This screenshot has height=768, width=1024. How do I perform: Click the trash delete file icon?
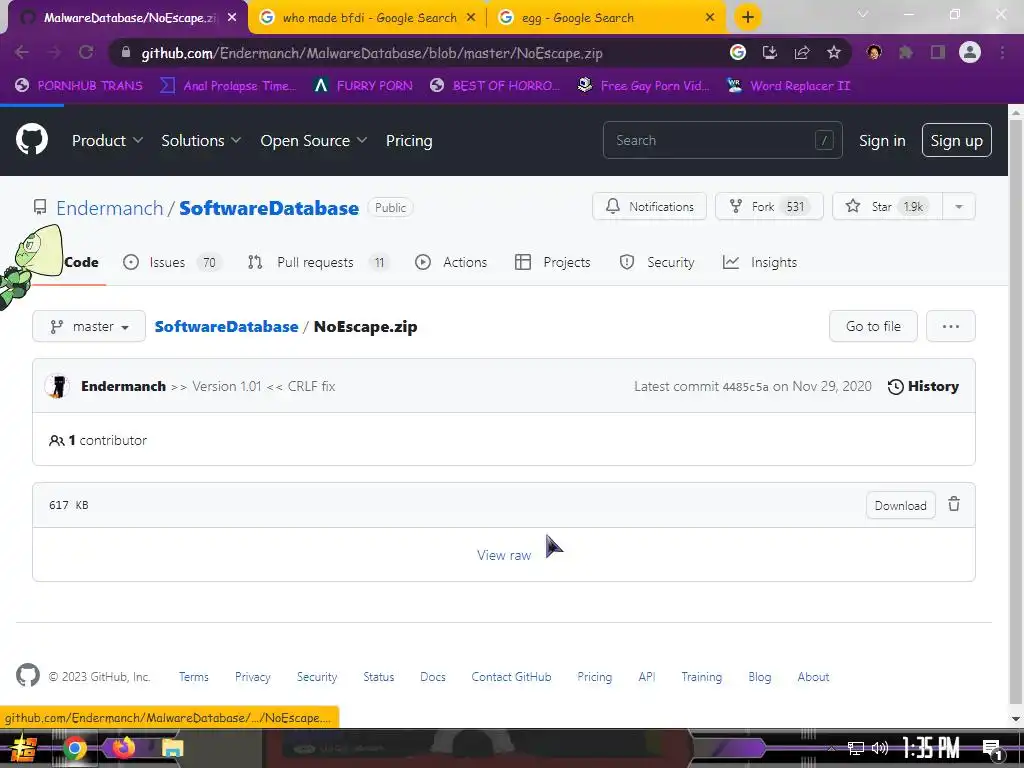point(954,504)
